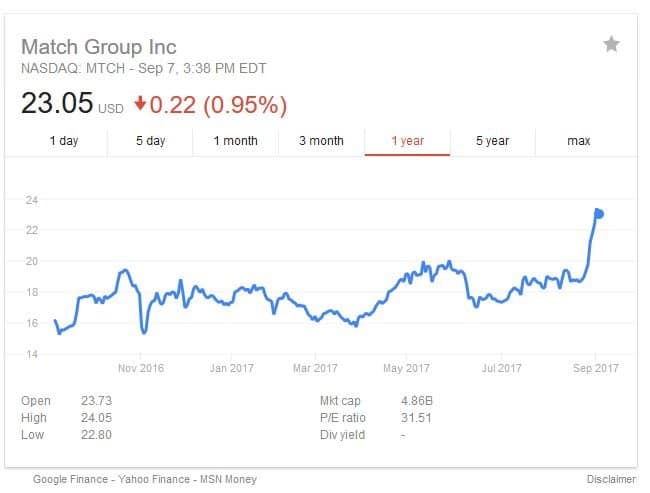Click the Sep 2017 axis marker

pyautogui.click(x=596, y=368)
